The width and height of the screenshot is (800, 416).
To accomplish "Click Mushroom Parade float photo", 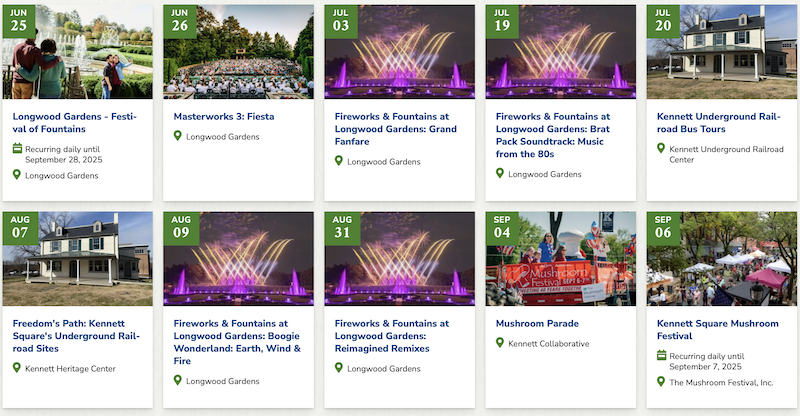I will [x=560, y=258].
